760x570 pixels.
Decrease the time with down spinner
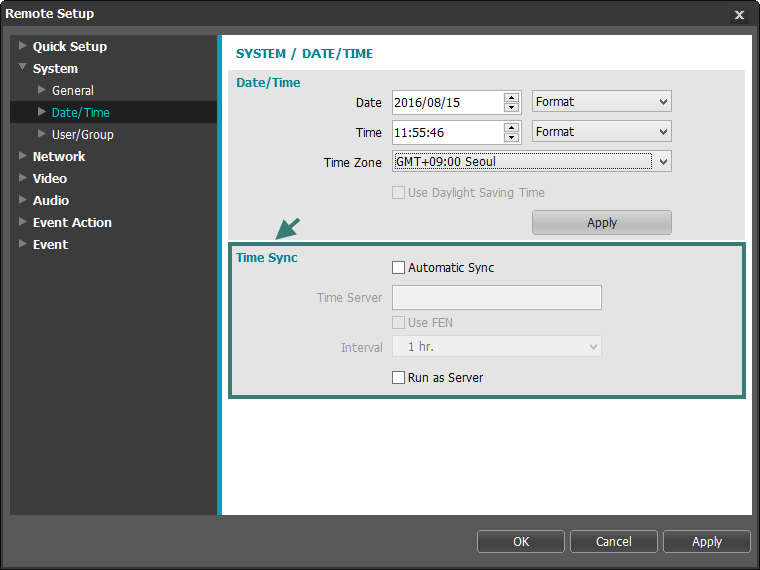[x=511, y=138]
